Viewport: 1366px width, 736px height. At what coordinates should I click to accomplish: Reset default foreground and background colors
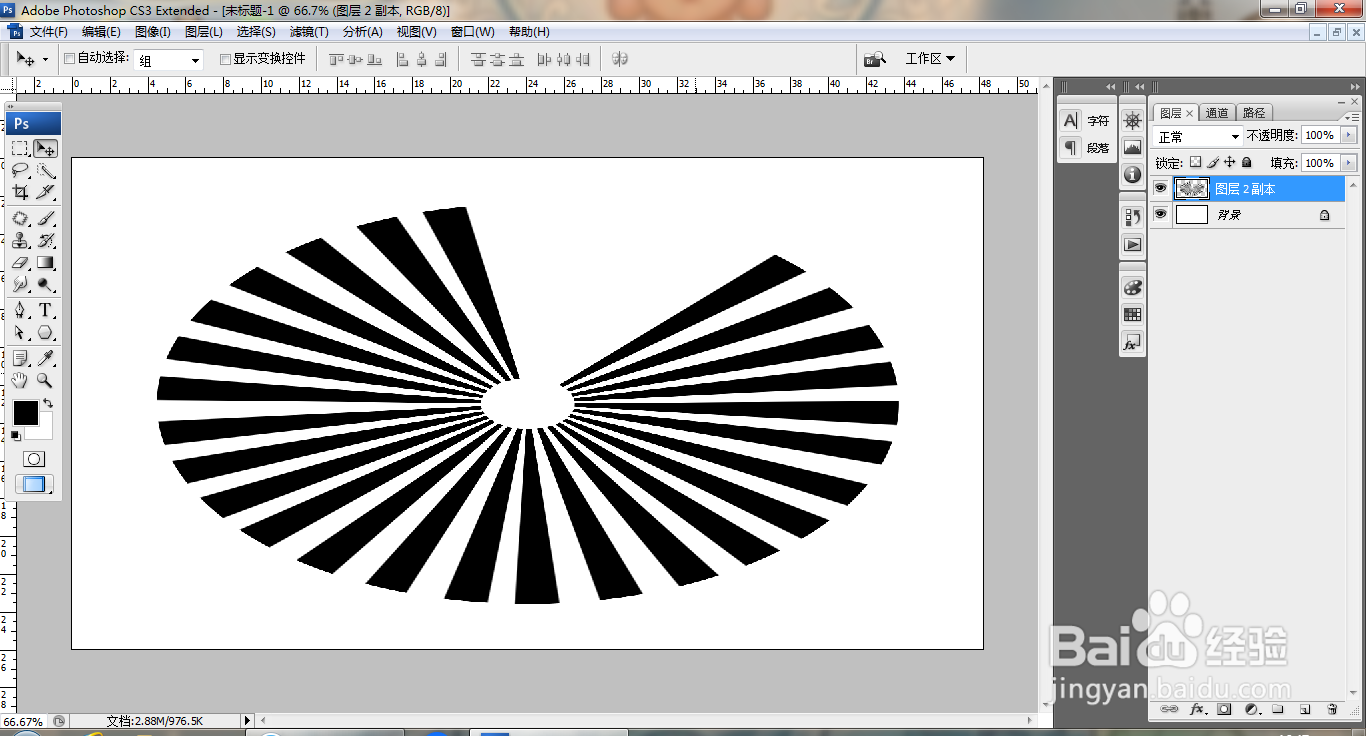(15, 435)
